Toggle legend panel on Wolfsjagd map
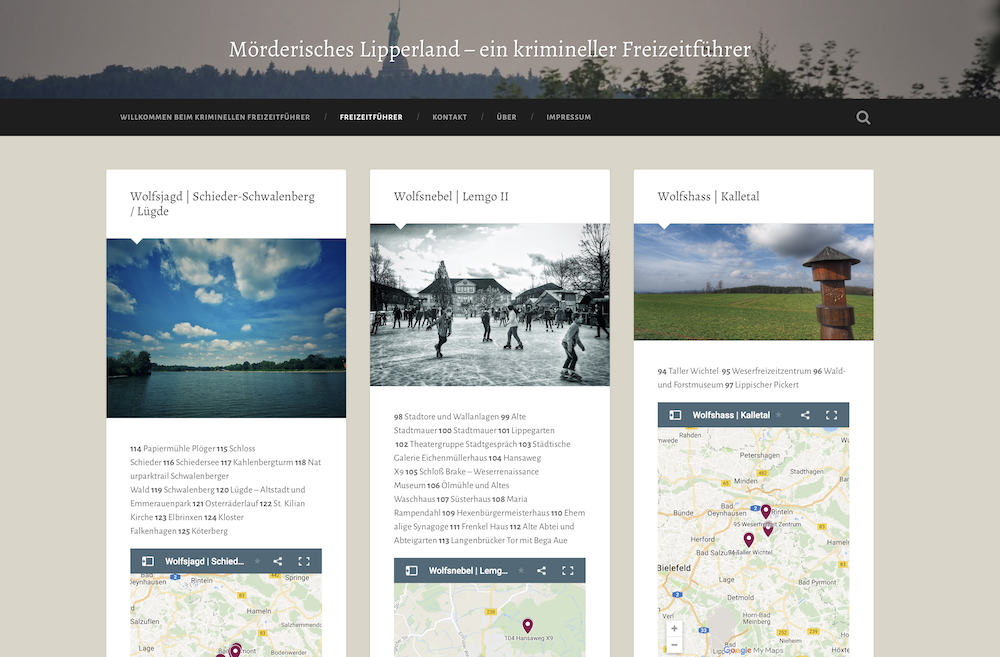 click(x=147, y=561)
